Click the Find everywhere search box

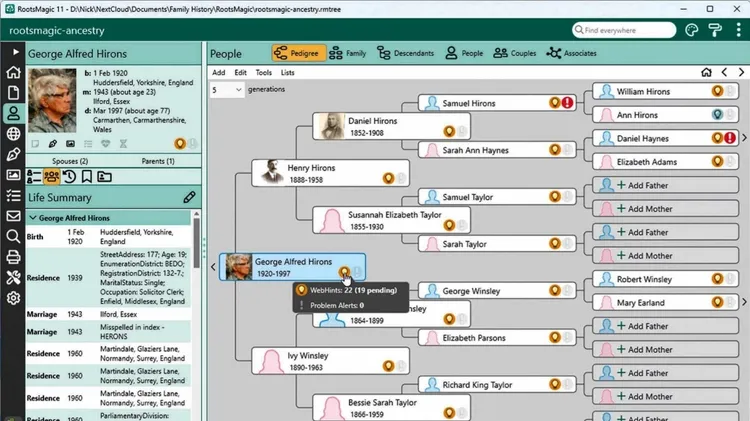[626, 30]
